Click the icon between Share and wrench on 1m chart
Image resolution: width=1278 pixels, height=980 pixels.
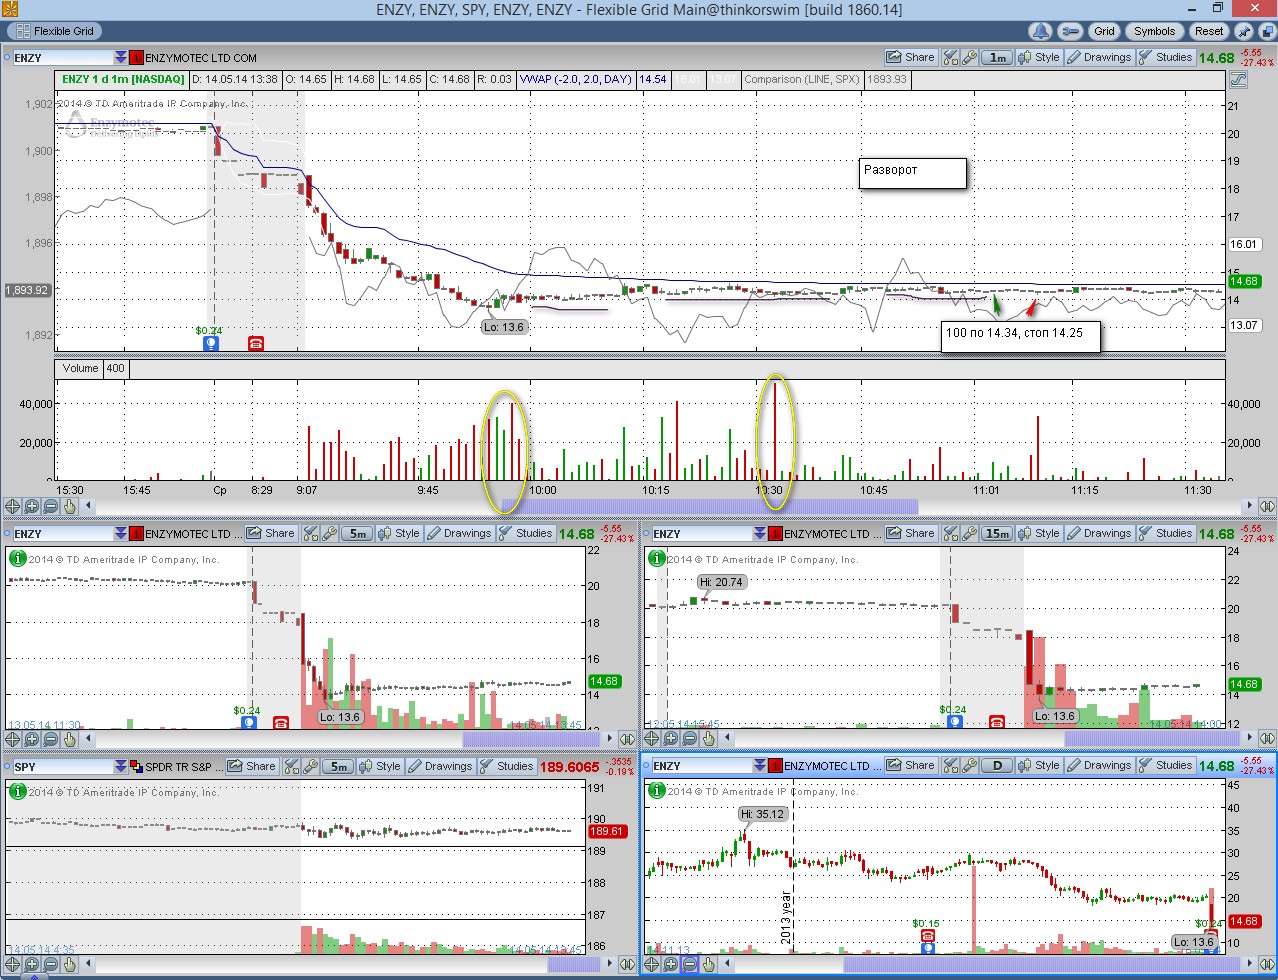950,57
